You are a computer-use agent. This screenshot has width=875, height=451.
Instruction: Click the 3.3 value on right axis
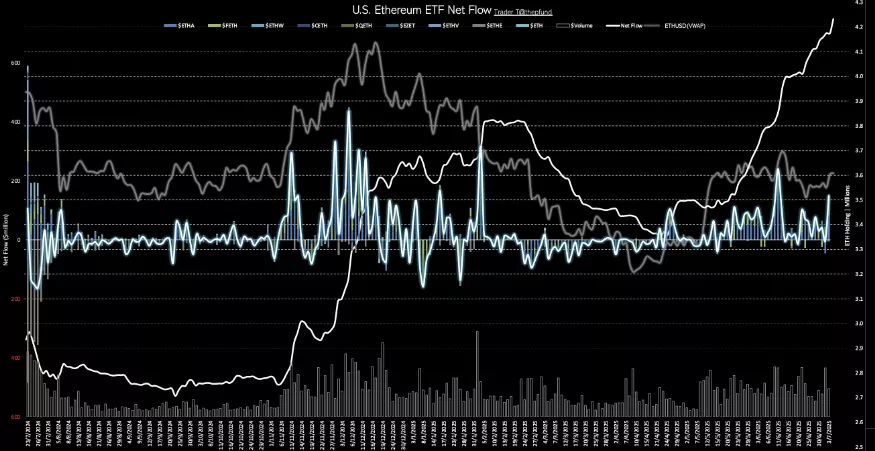[x=859, y=250]
